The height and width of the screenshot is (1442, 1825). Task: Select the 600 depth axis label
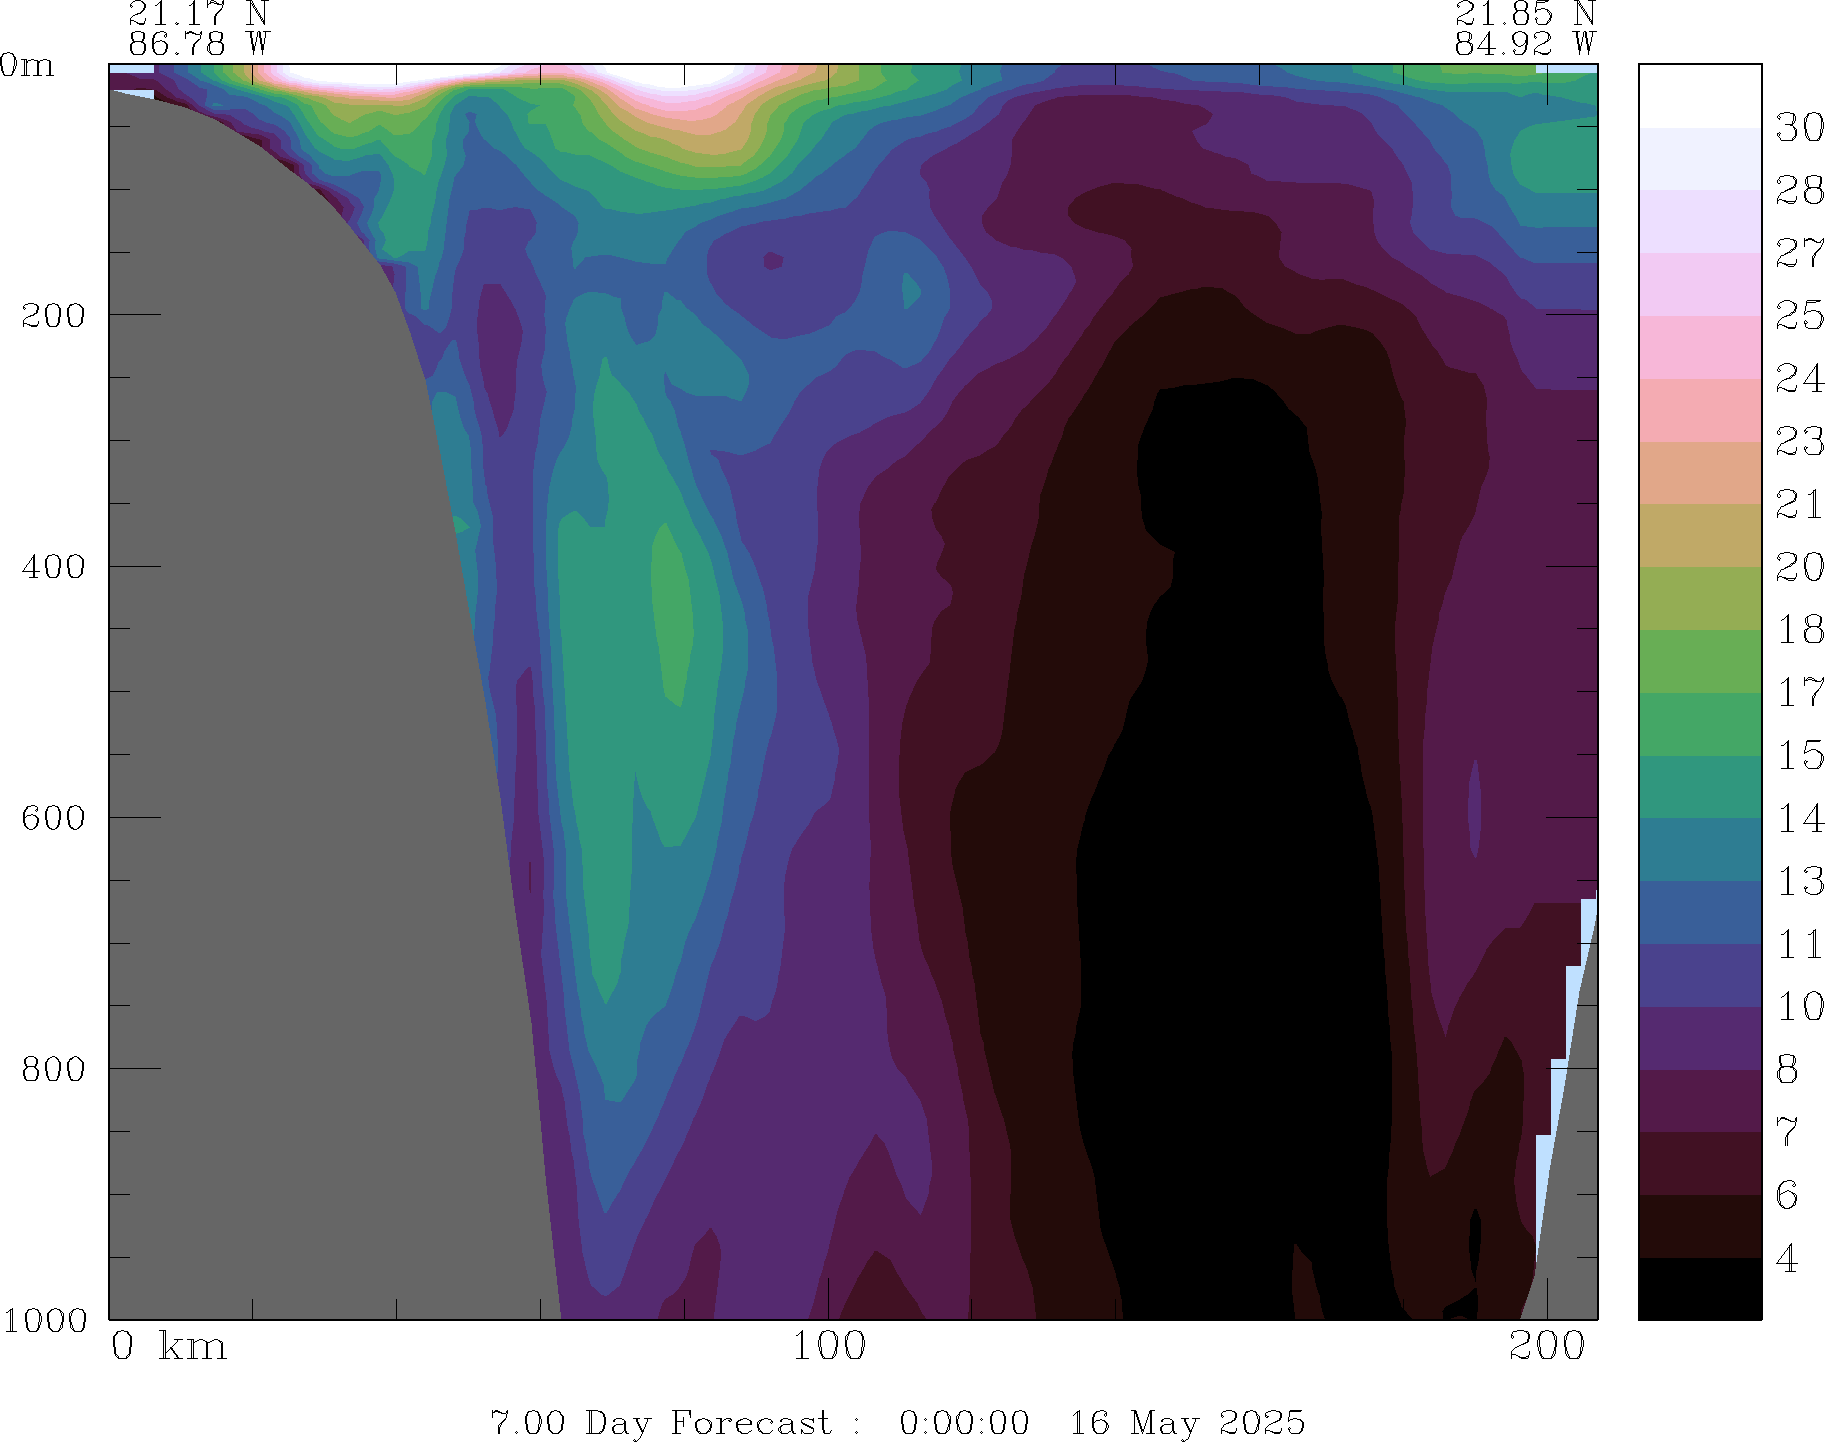tap(54, 817)
